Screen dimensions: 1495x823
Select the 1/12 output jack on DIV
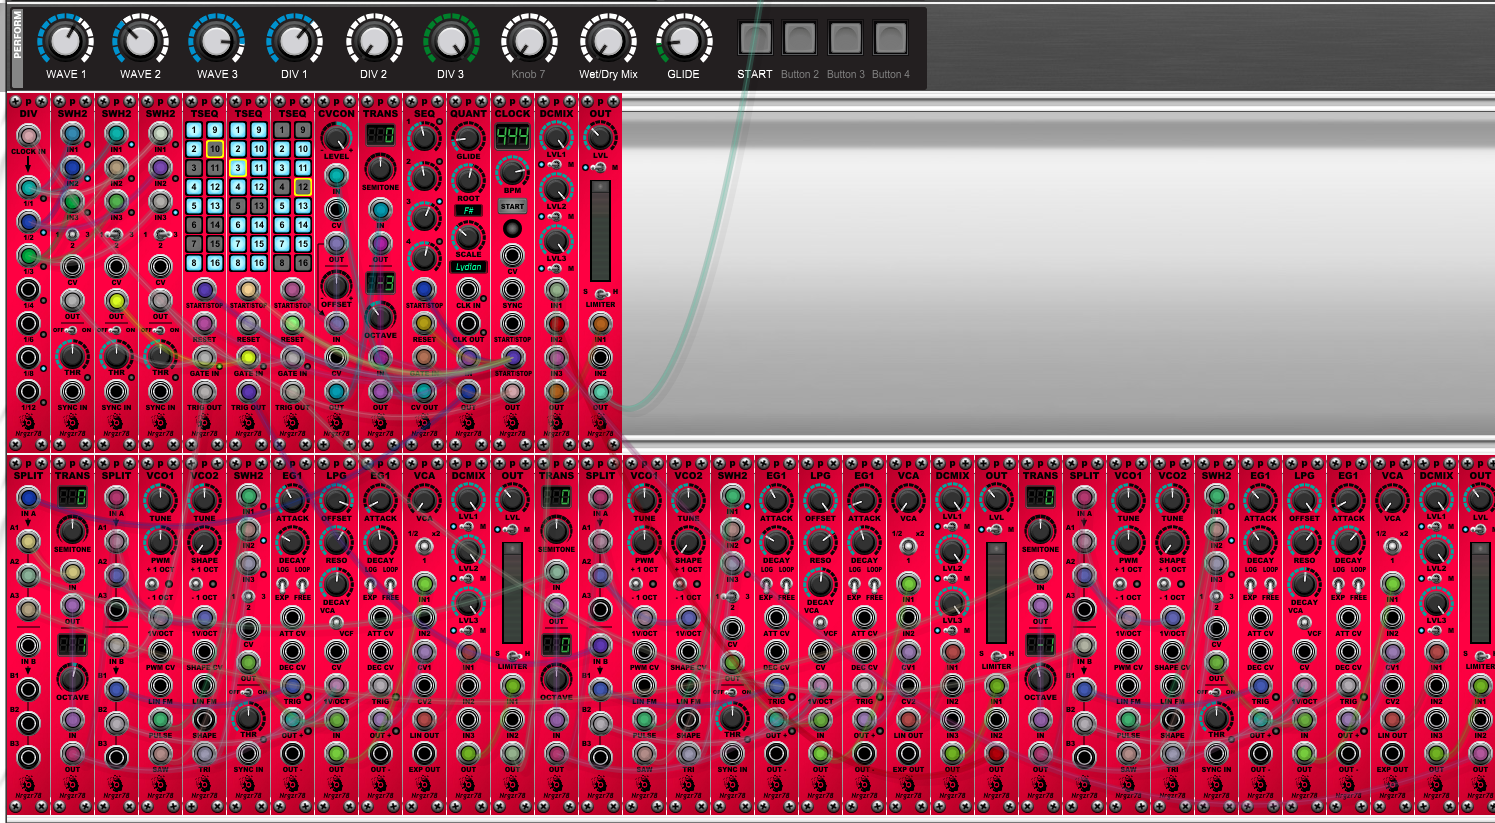point(28,391)
